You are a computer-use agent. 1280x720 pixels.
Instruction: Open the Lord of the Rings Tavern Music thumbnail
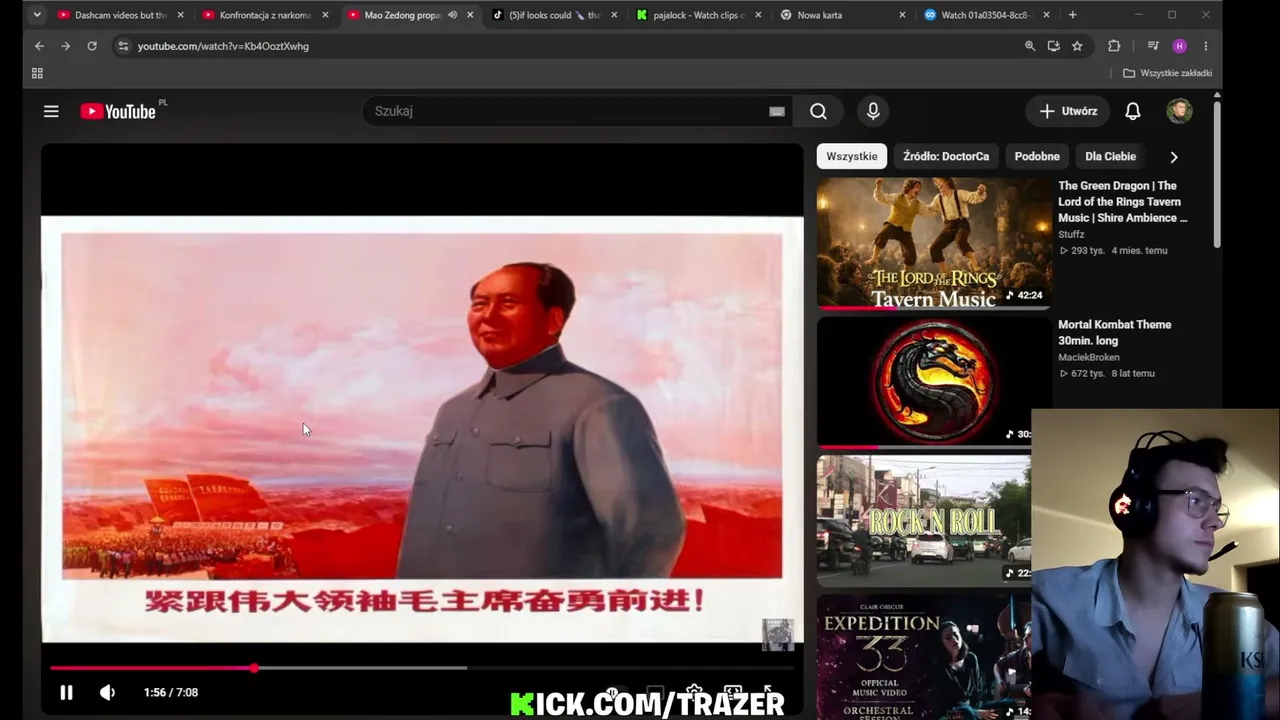[x=934, y=243]
